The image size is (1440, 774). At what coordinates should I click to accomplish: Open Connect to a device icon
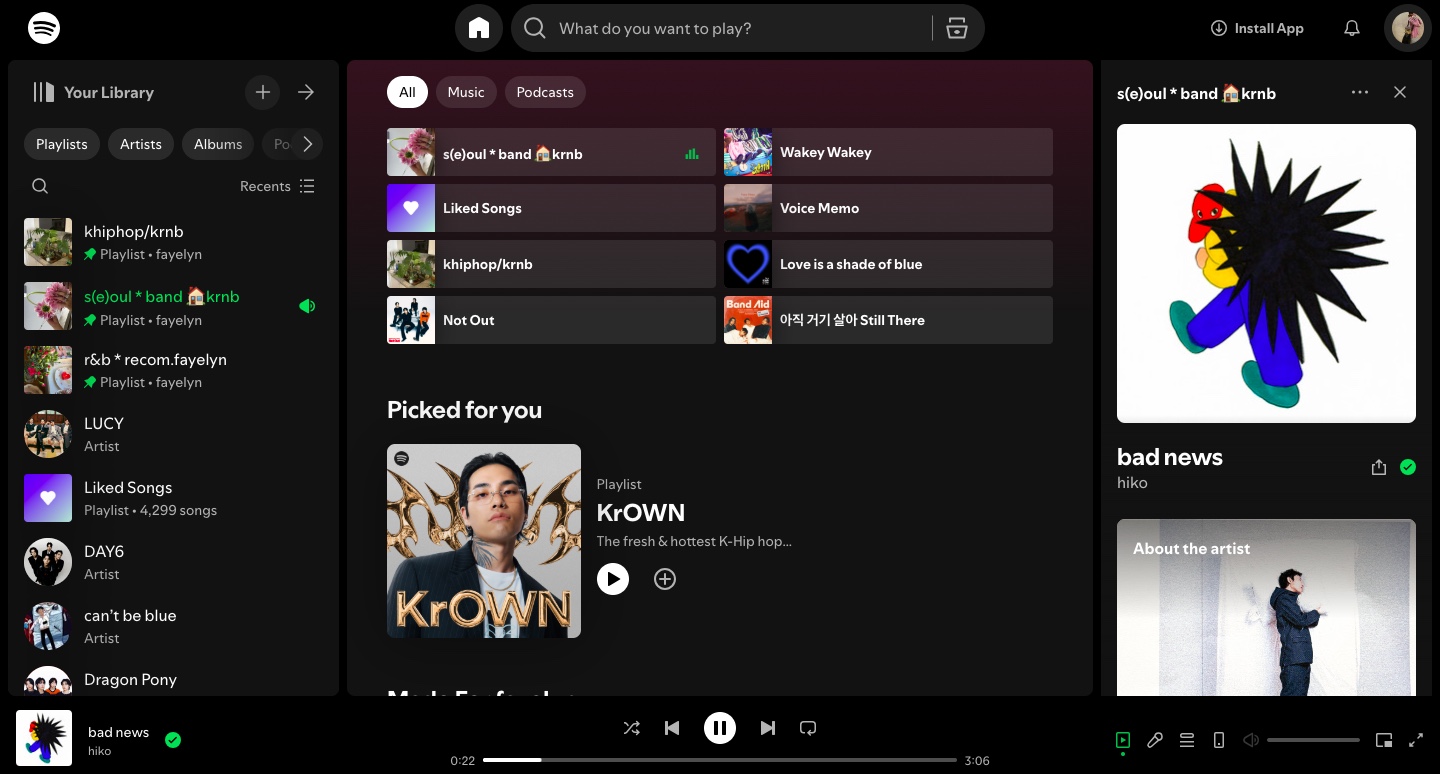(1219, 740)
